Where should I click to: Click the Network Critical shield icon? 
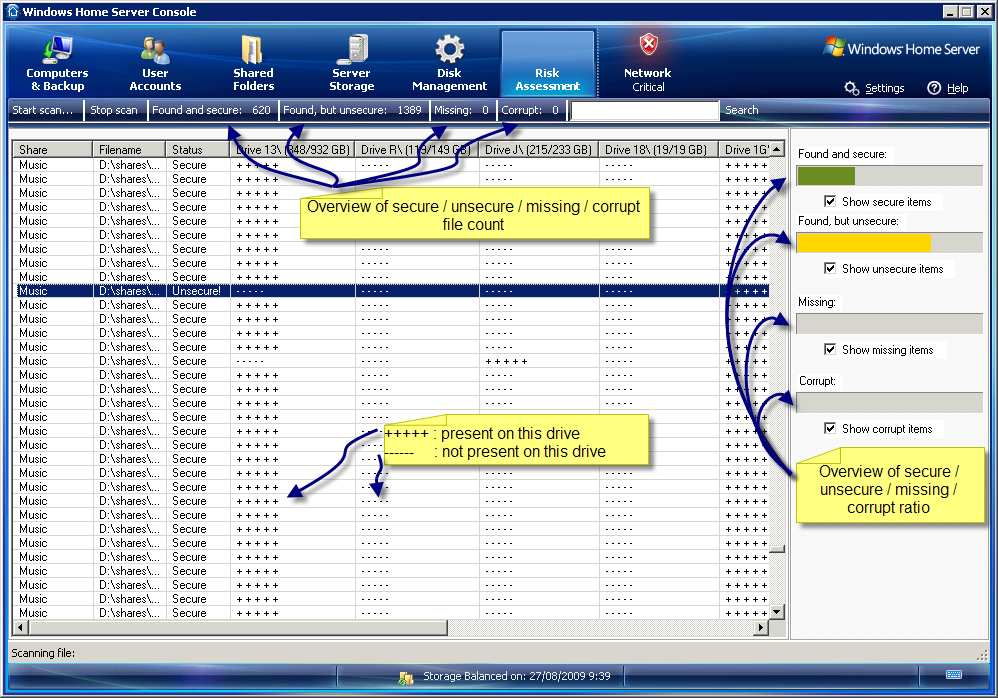pyautogui.click(x=649, y=45)
